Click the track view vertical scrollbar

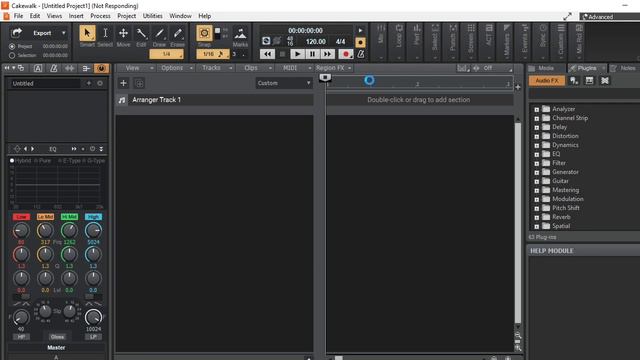click(518, 222)
